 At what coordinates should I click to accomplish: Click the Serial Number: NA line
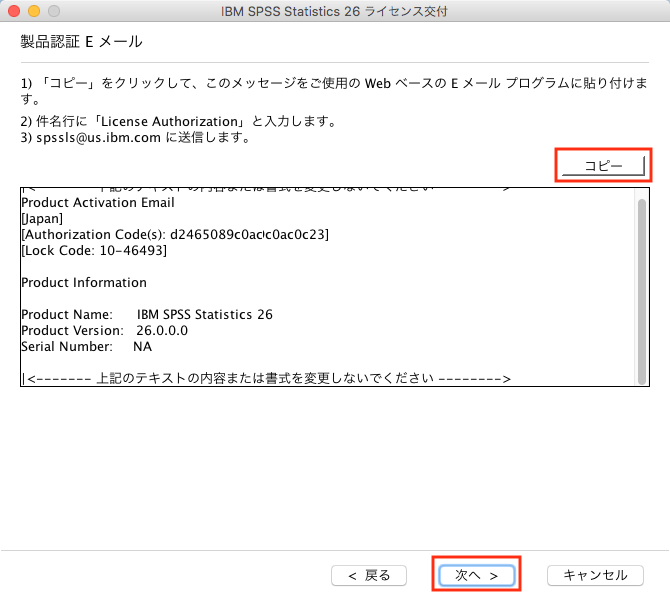point(86,346)
